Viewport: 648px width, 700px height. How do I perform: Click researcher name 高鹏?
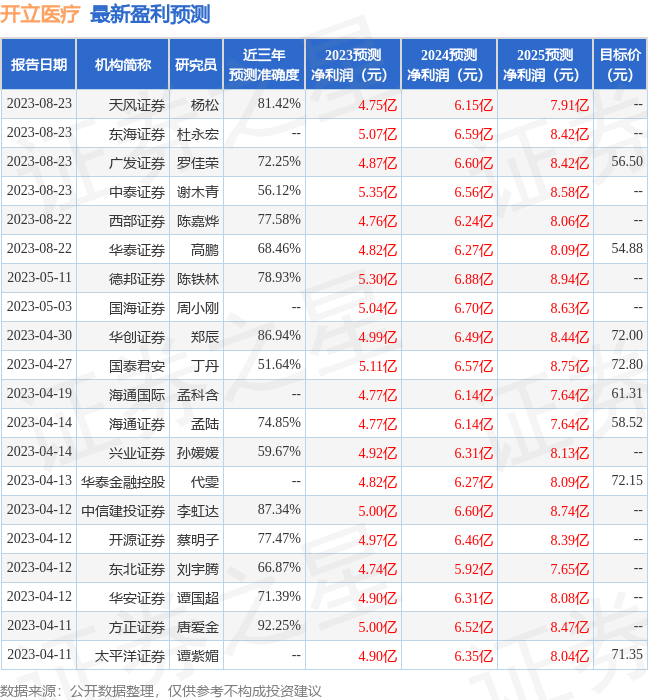point(205,250)
